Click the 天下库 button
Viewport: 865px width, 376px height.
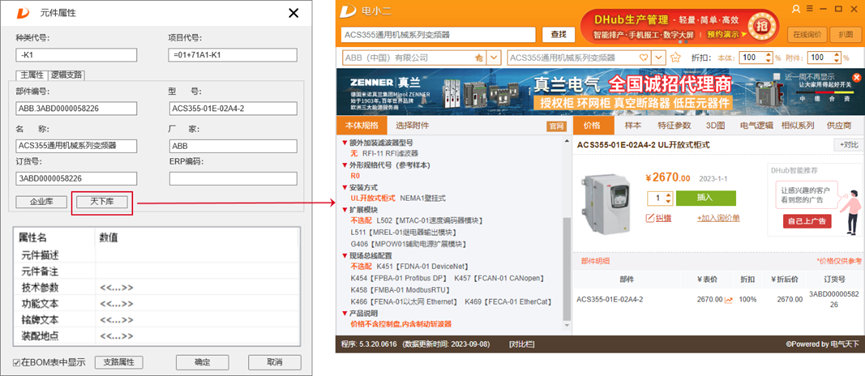pos(102,202)
